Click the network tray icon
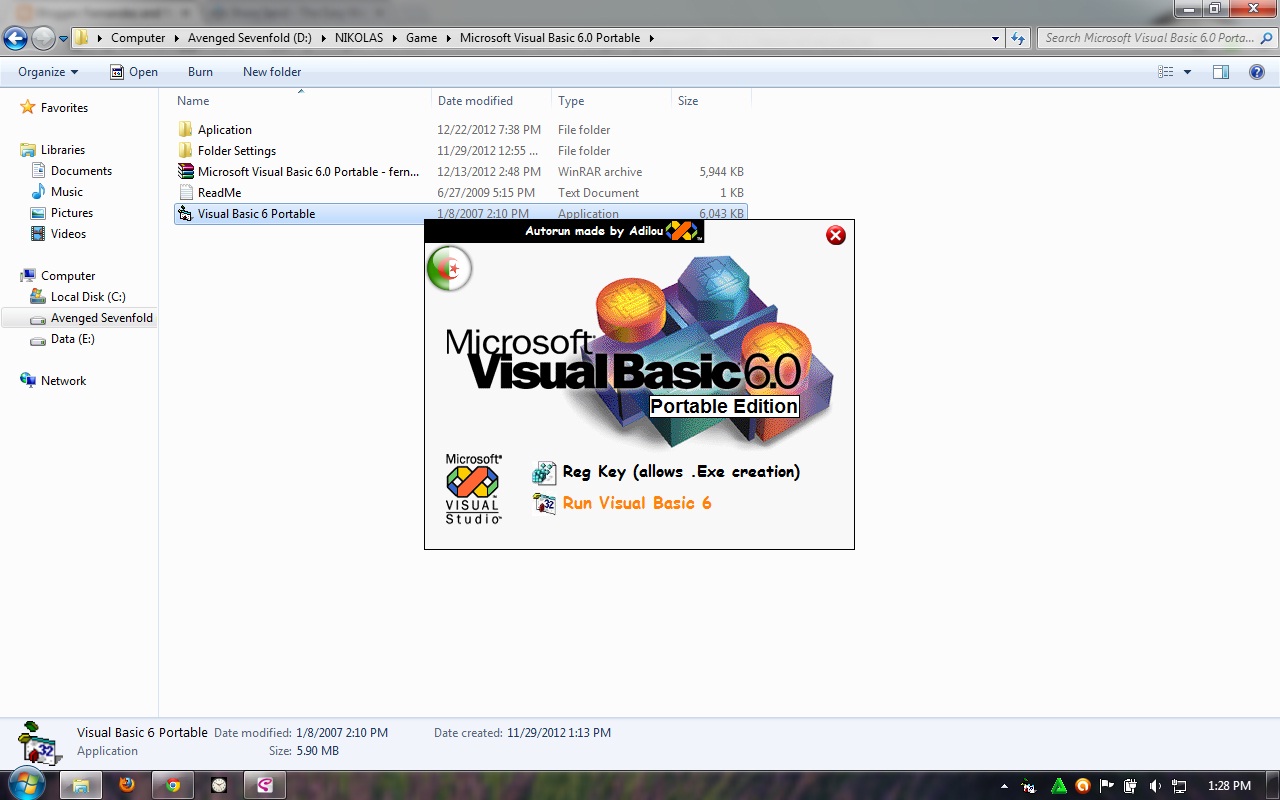Image resolution: width=1280 pixels, height=800 pixels. pos(1179,786)
